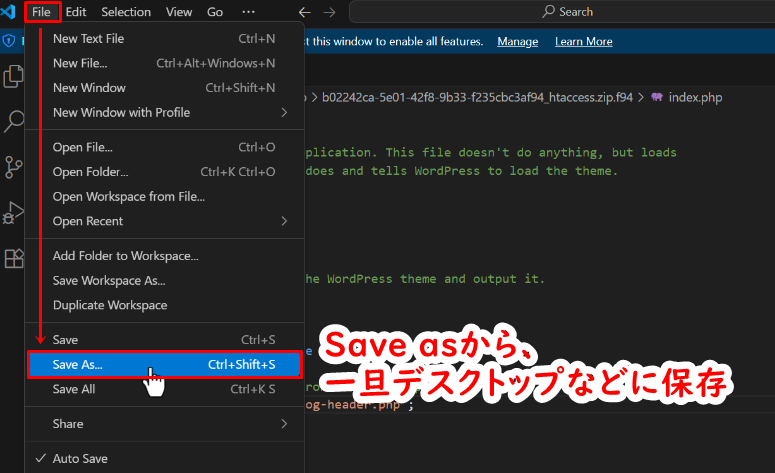Screen dimensions: 775x473
Task: Open the Extensions view in activity bar
Action: click(14, 258)
